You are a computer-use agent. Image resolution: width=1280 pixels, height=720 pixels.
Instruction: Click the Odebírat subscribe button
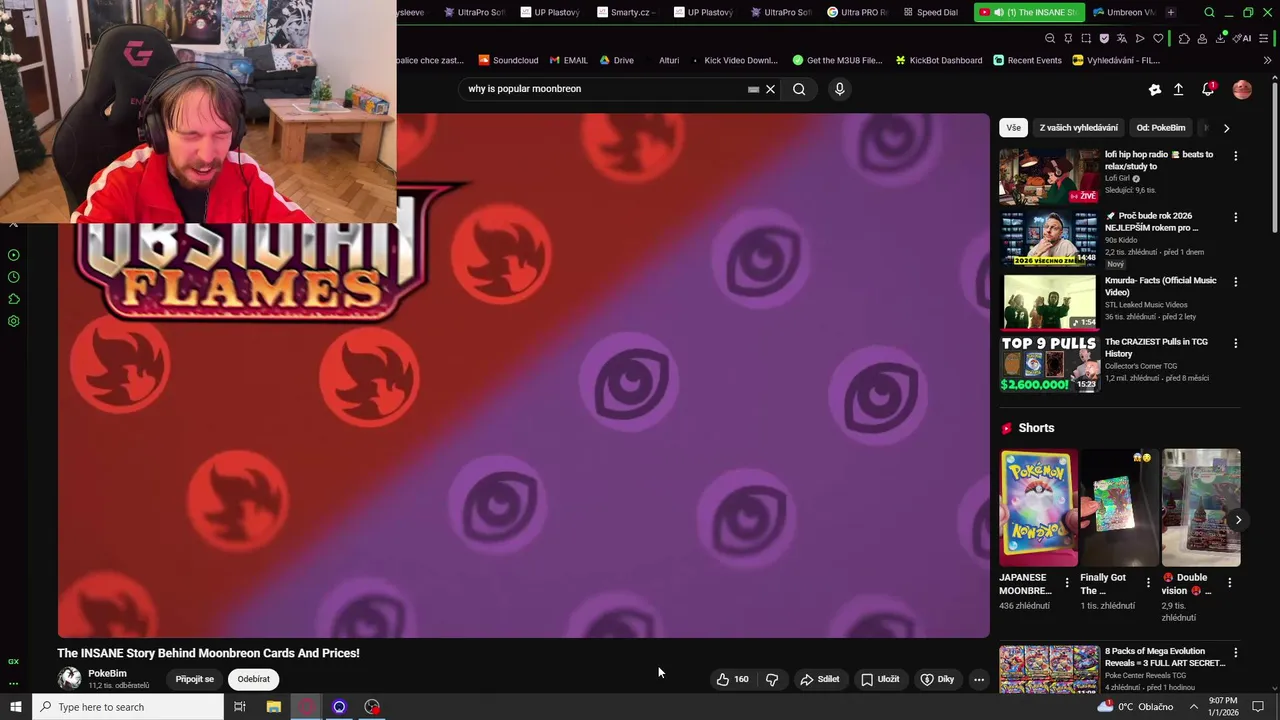(x=253, y=679)
